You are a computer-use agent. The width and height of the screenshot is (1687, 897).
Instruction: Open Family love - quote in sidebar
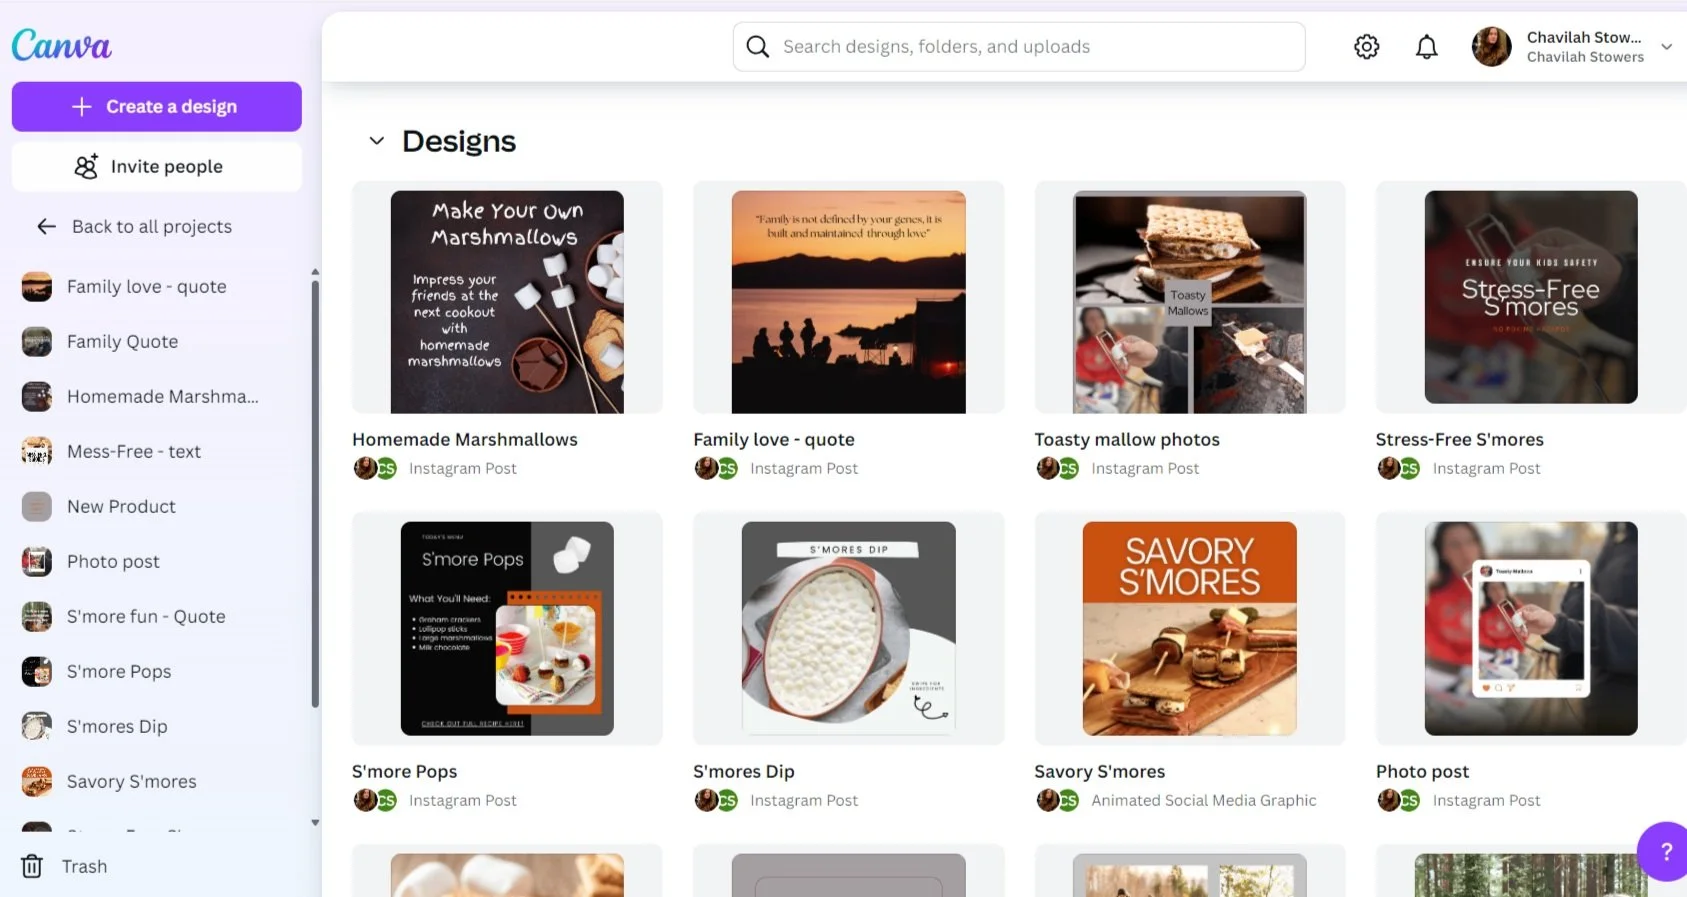146,287
